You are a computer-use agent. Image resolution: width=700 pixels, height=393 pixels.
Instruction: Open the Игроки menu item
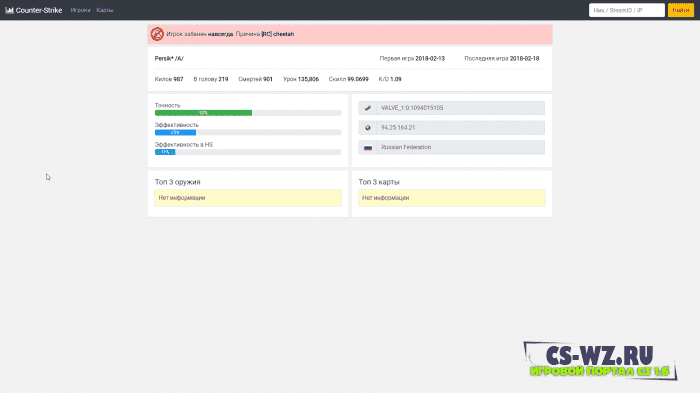click(80, 10)
